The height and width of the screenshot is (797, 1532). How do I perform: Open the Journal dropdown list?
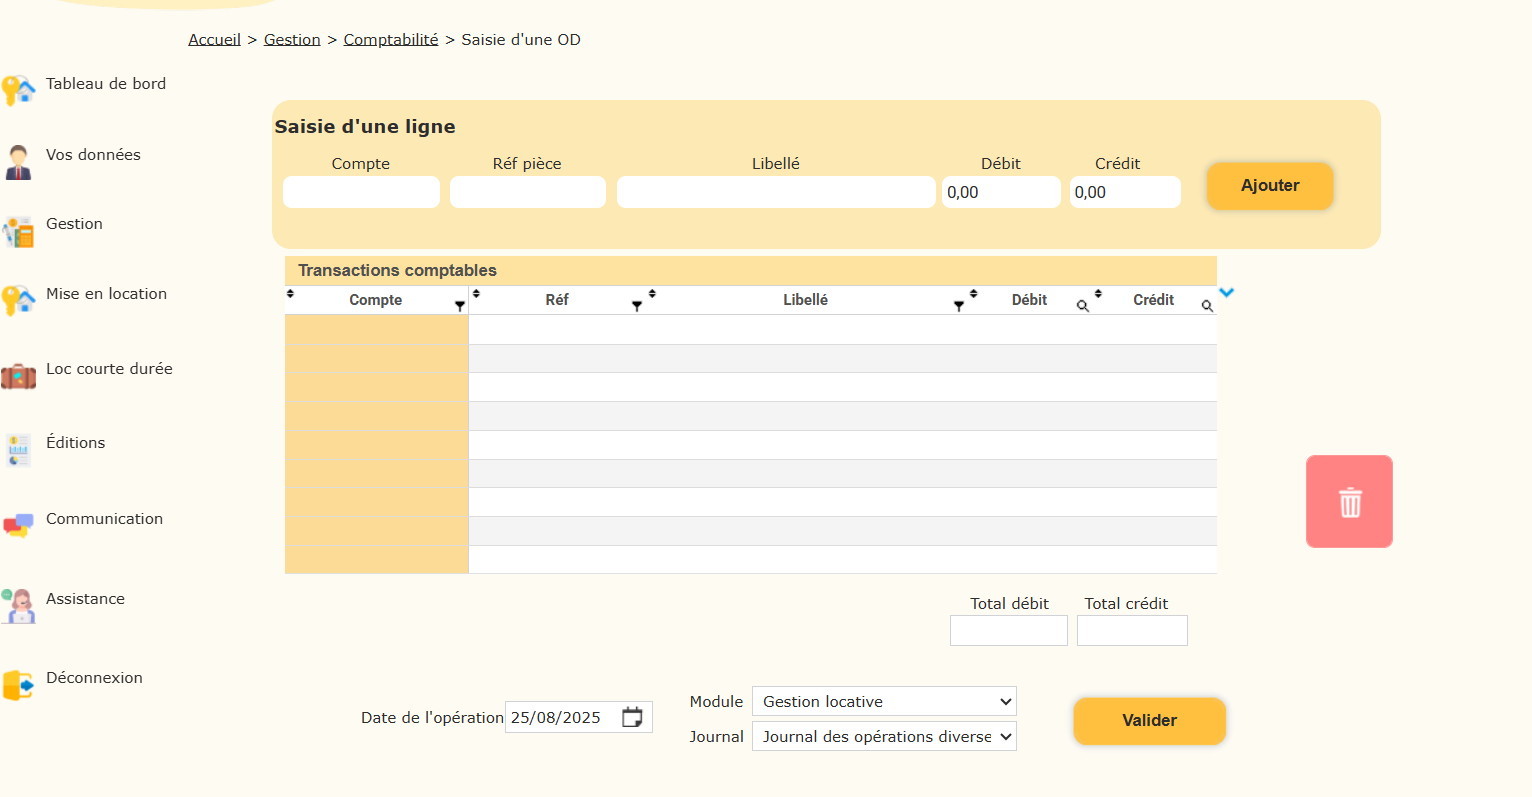(884, 737)
